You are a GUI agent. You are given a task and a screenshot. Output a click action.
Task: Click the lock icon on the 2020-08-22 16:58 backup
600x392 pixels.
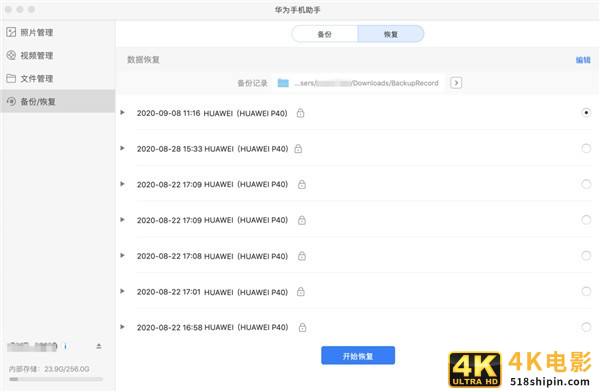point(302,327)
